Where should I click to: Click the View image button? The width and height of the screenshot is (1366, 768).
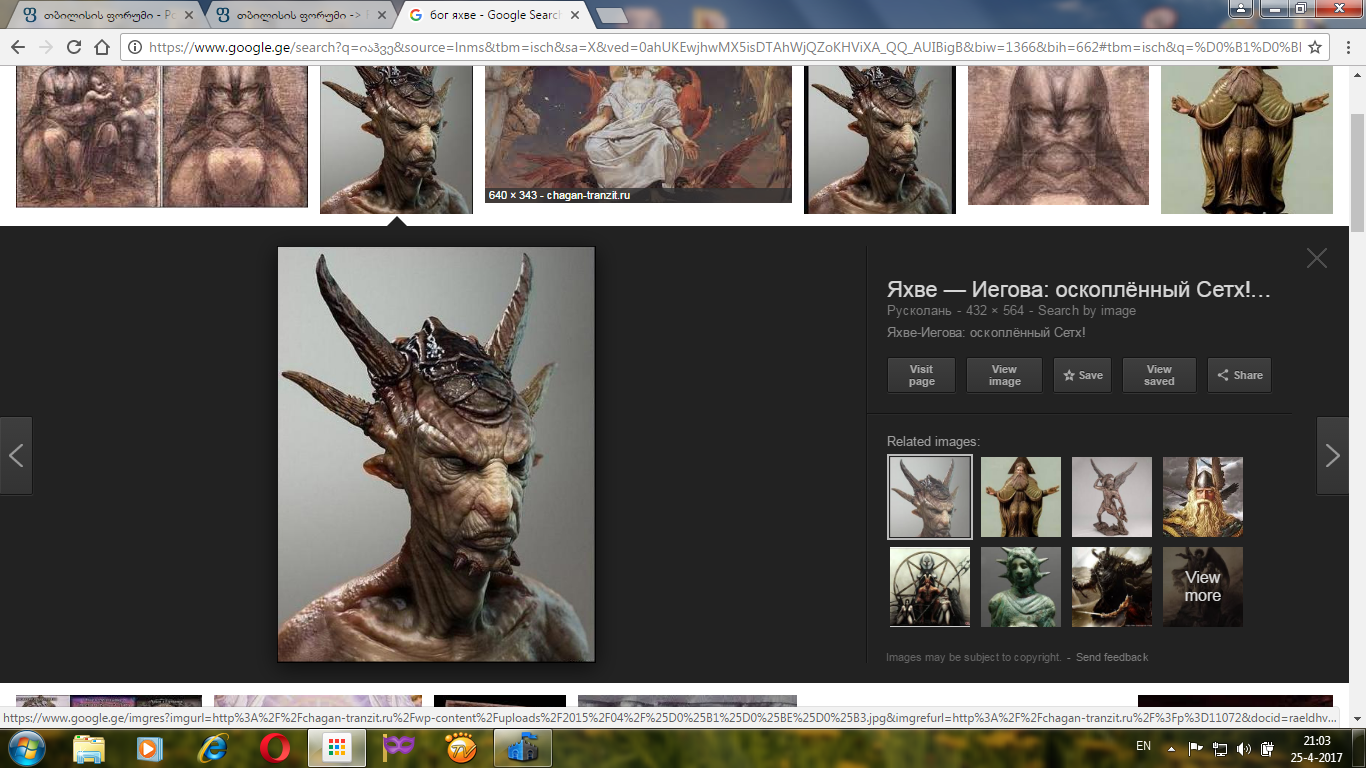point(1004,375)
